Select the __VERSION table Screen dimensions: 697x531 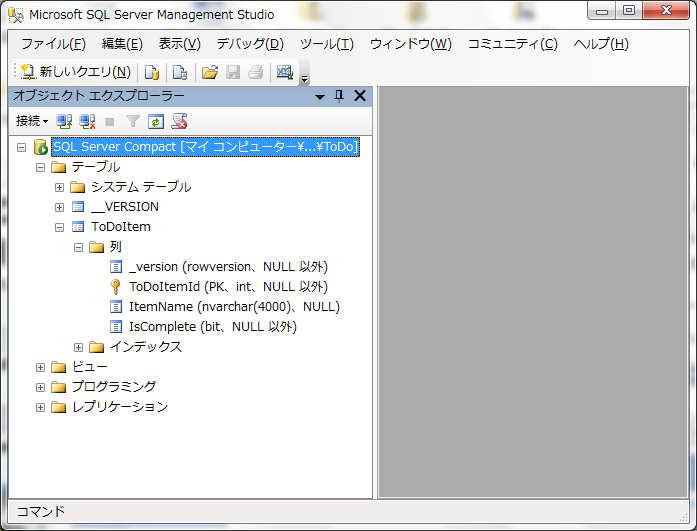click(x=125, y=207)
